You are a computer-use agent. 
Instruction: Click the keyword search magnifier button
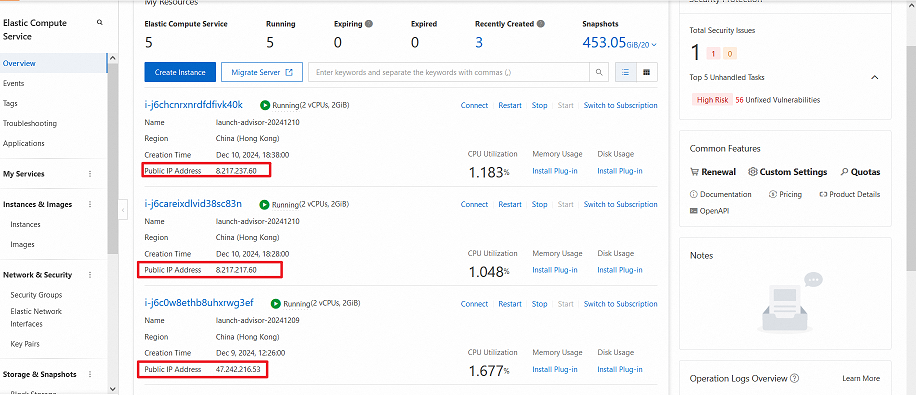(599, 72)
